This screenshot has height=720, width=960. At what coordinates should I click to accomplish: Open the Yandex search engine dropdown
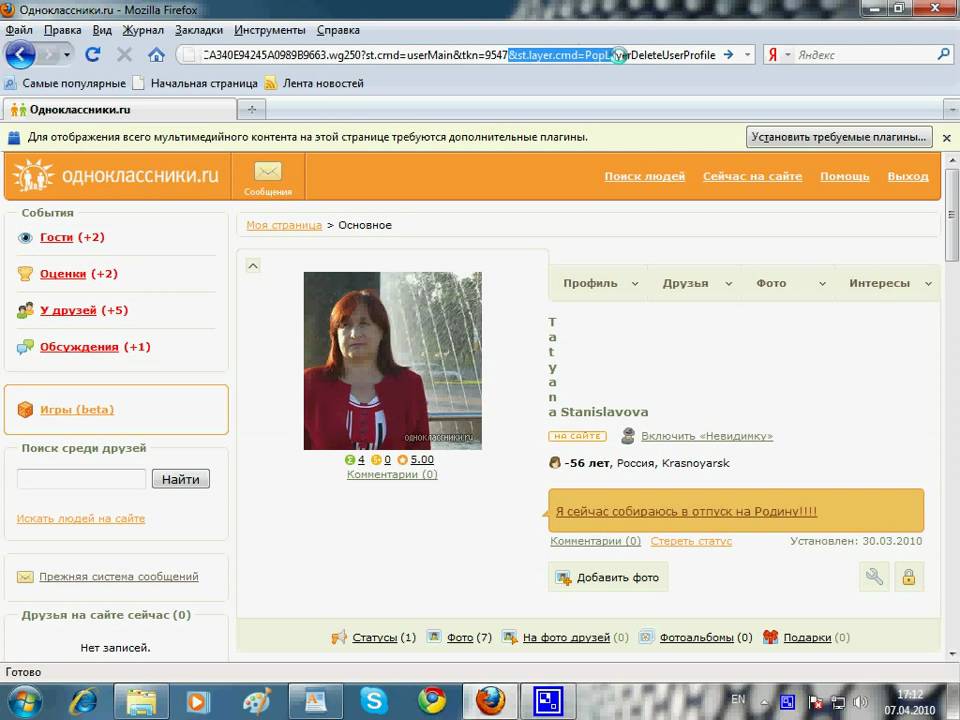point(787,54)
